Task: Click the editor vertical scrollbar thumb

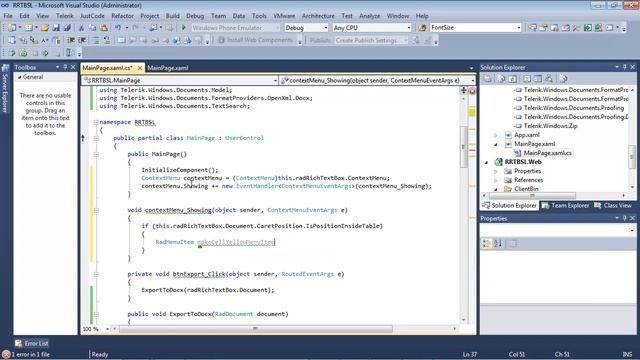Action: (x=464, y=146)
